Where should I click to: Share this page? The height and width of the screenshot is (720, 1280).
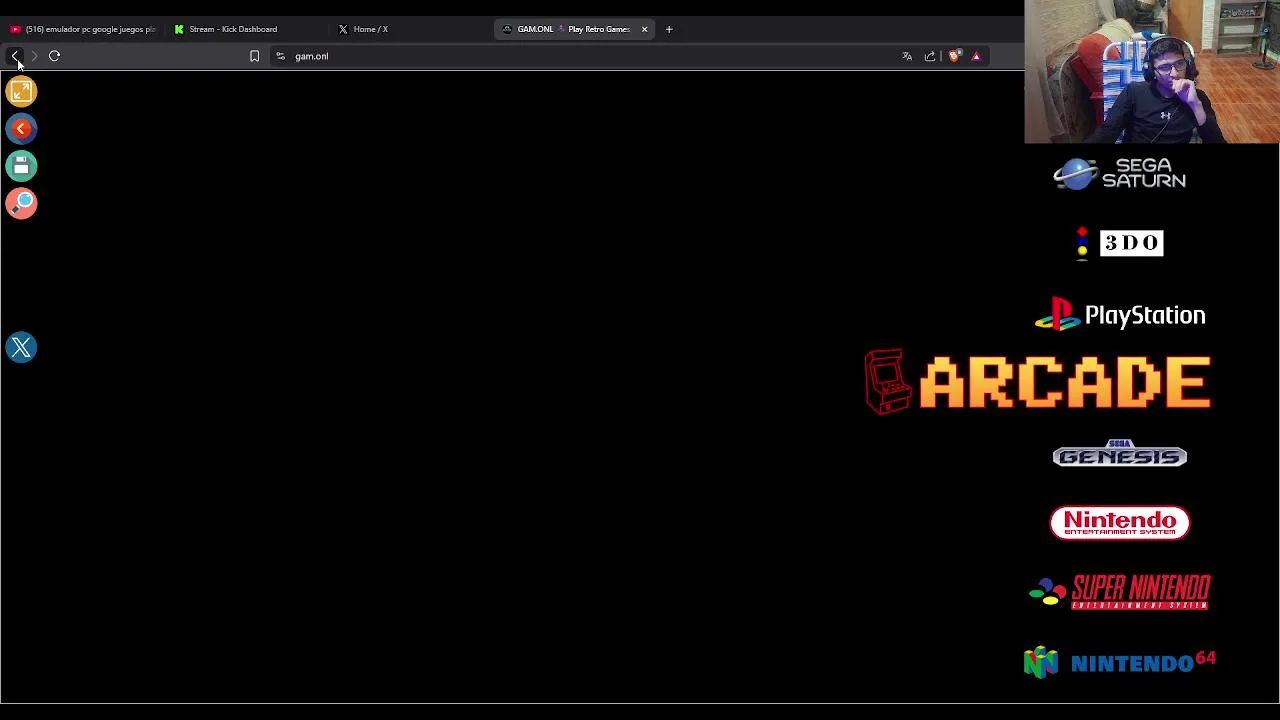click(x=930, y=56)
